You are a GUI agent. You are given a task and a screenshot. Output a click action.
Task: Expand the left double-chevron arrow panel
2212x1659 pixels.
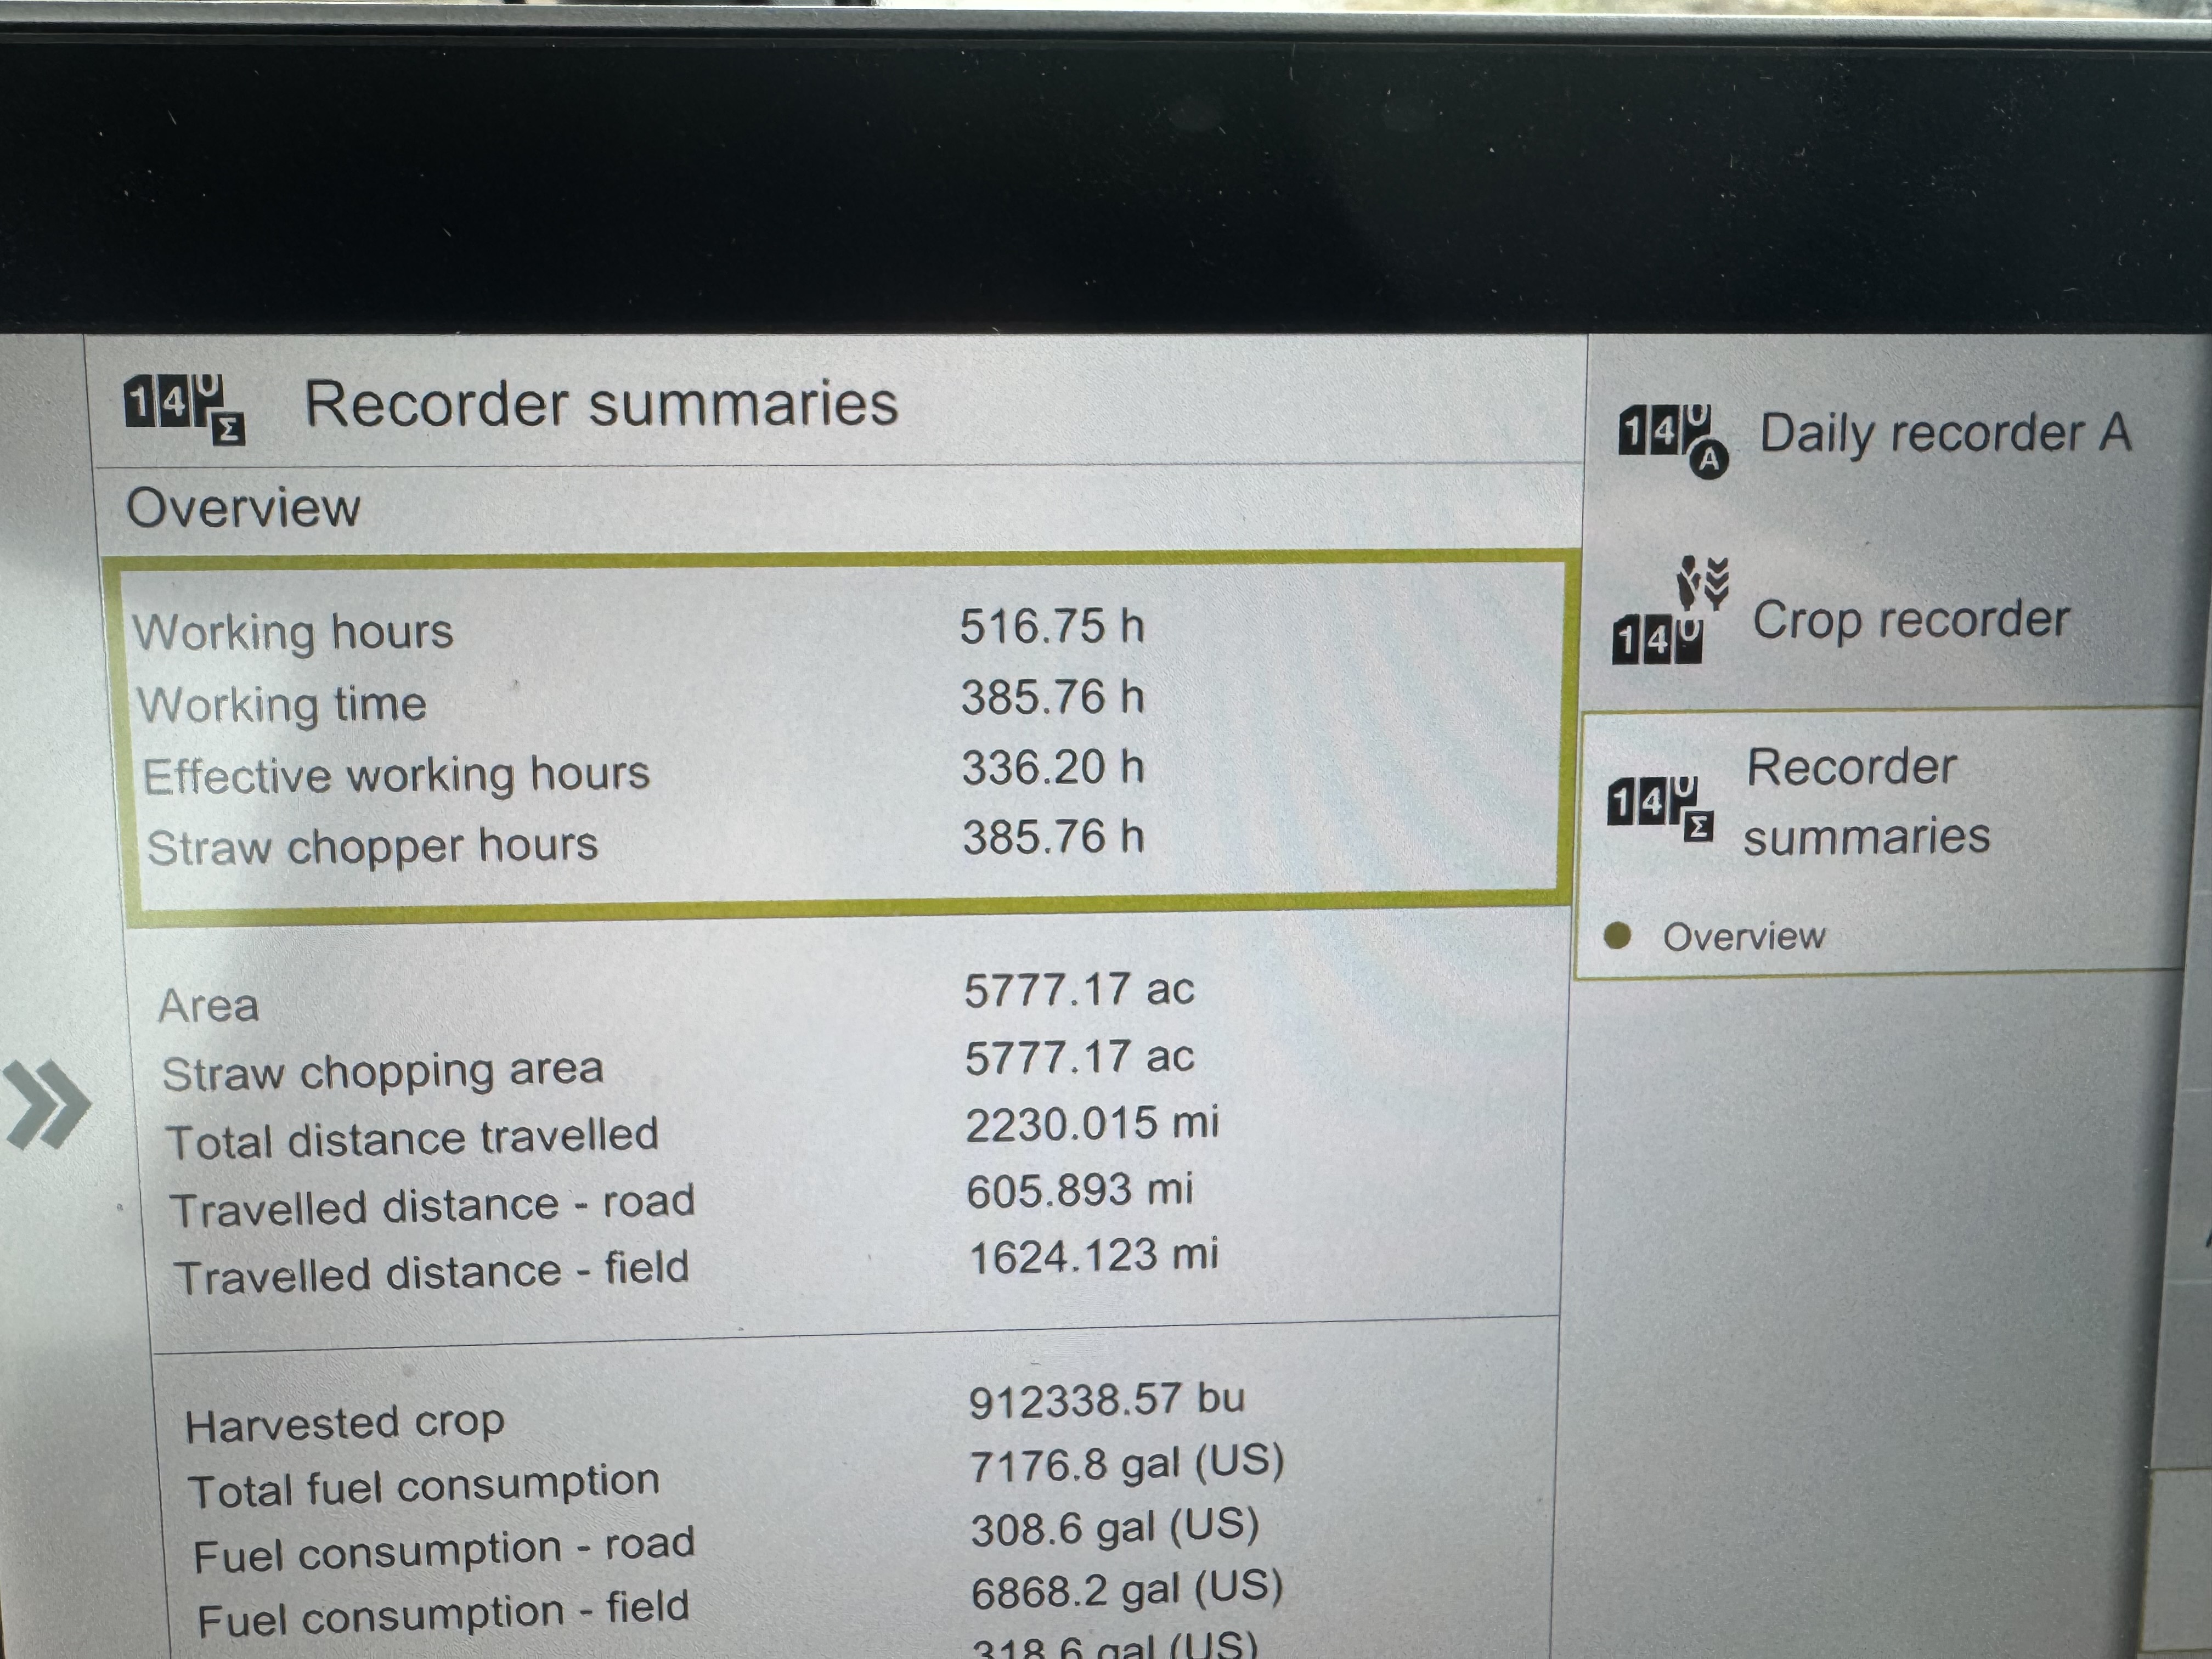pyautogui.click(x=47, y=1104)
